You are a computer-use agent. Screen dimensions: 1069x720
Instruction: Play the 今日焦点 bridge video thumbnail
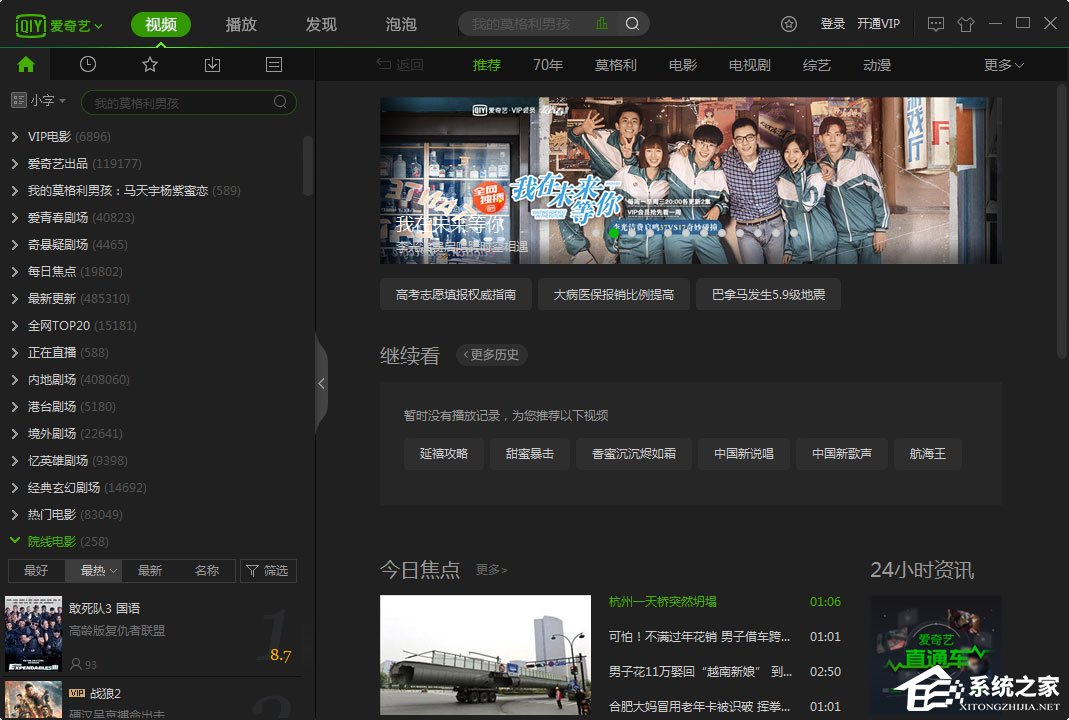click(484, 655)
